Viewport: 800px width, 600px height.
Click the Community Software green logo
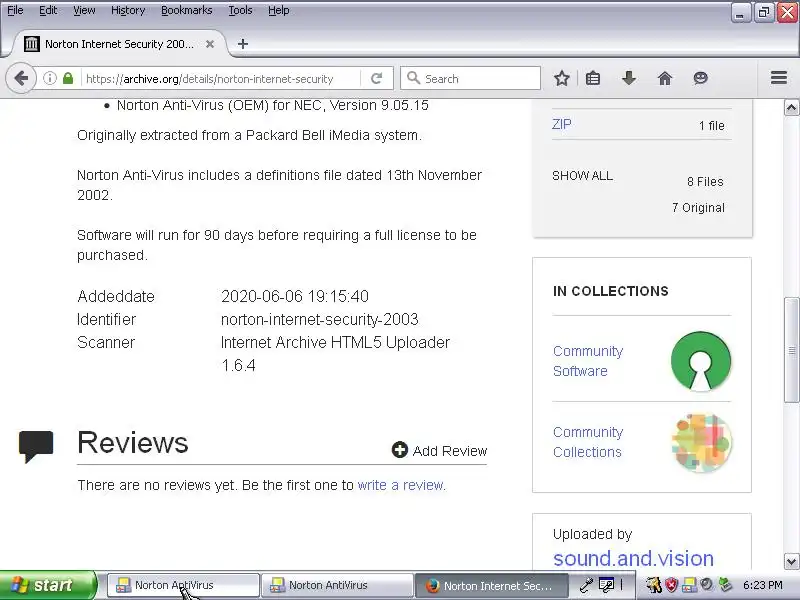pyautogui.click(x=701, y=361)
